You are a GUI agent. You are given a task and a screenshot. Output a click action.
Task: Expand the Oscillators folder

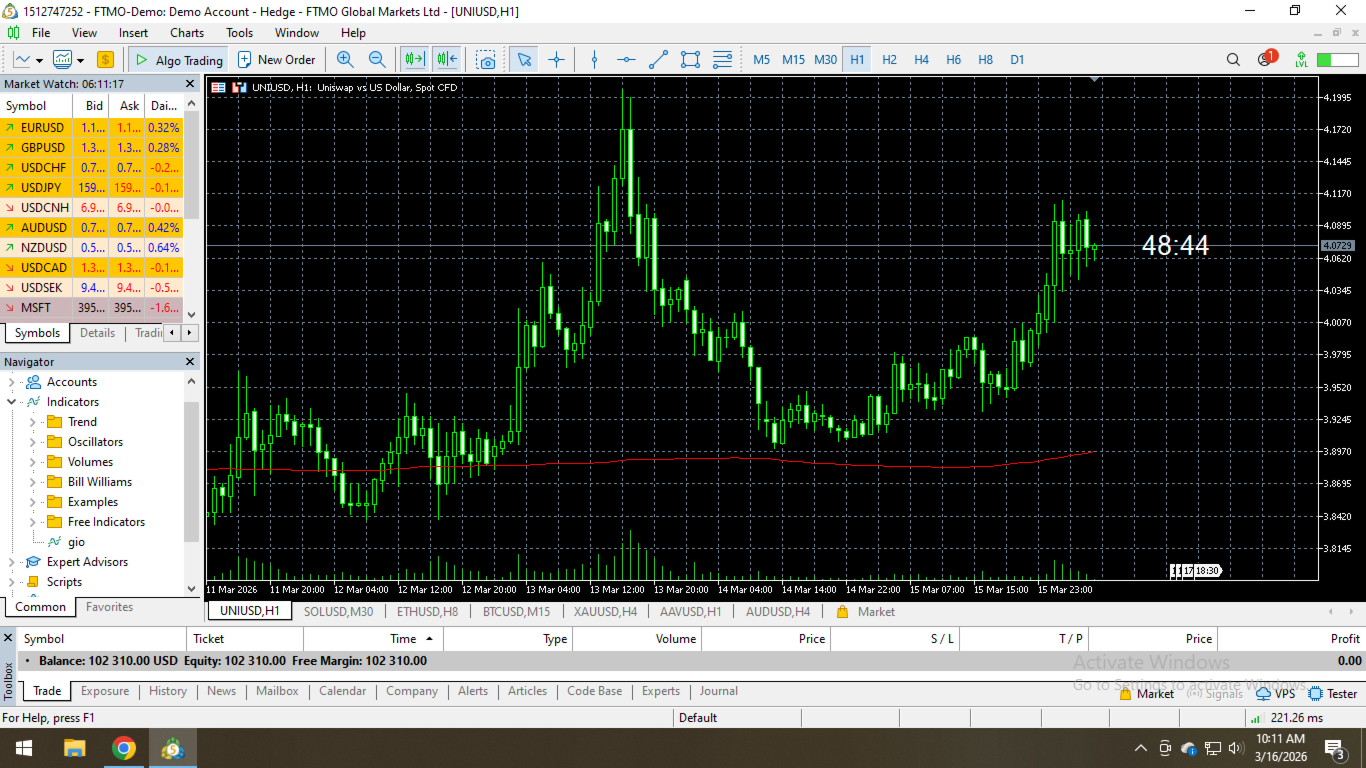(32, 442)
